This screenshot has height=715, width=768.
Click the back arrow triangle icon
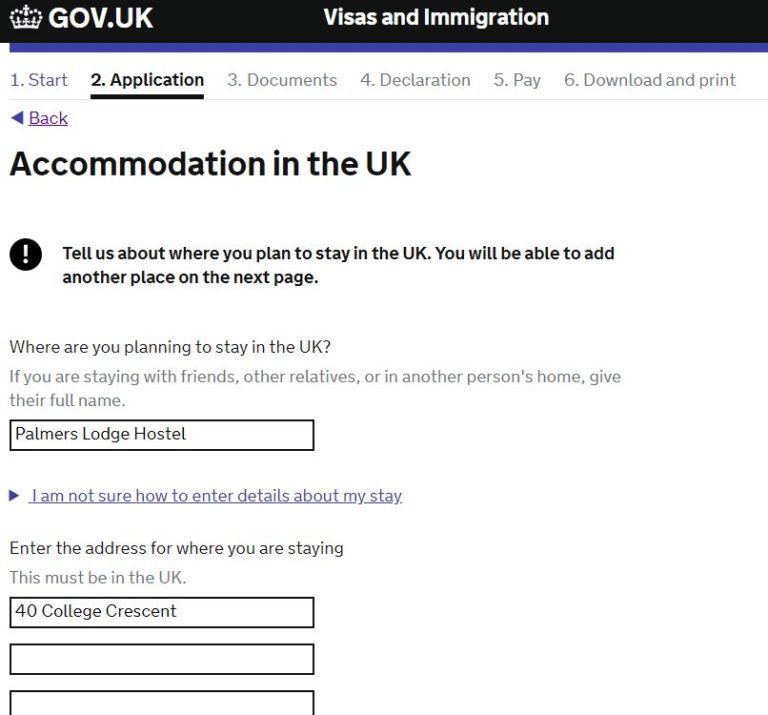point(17,118)
